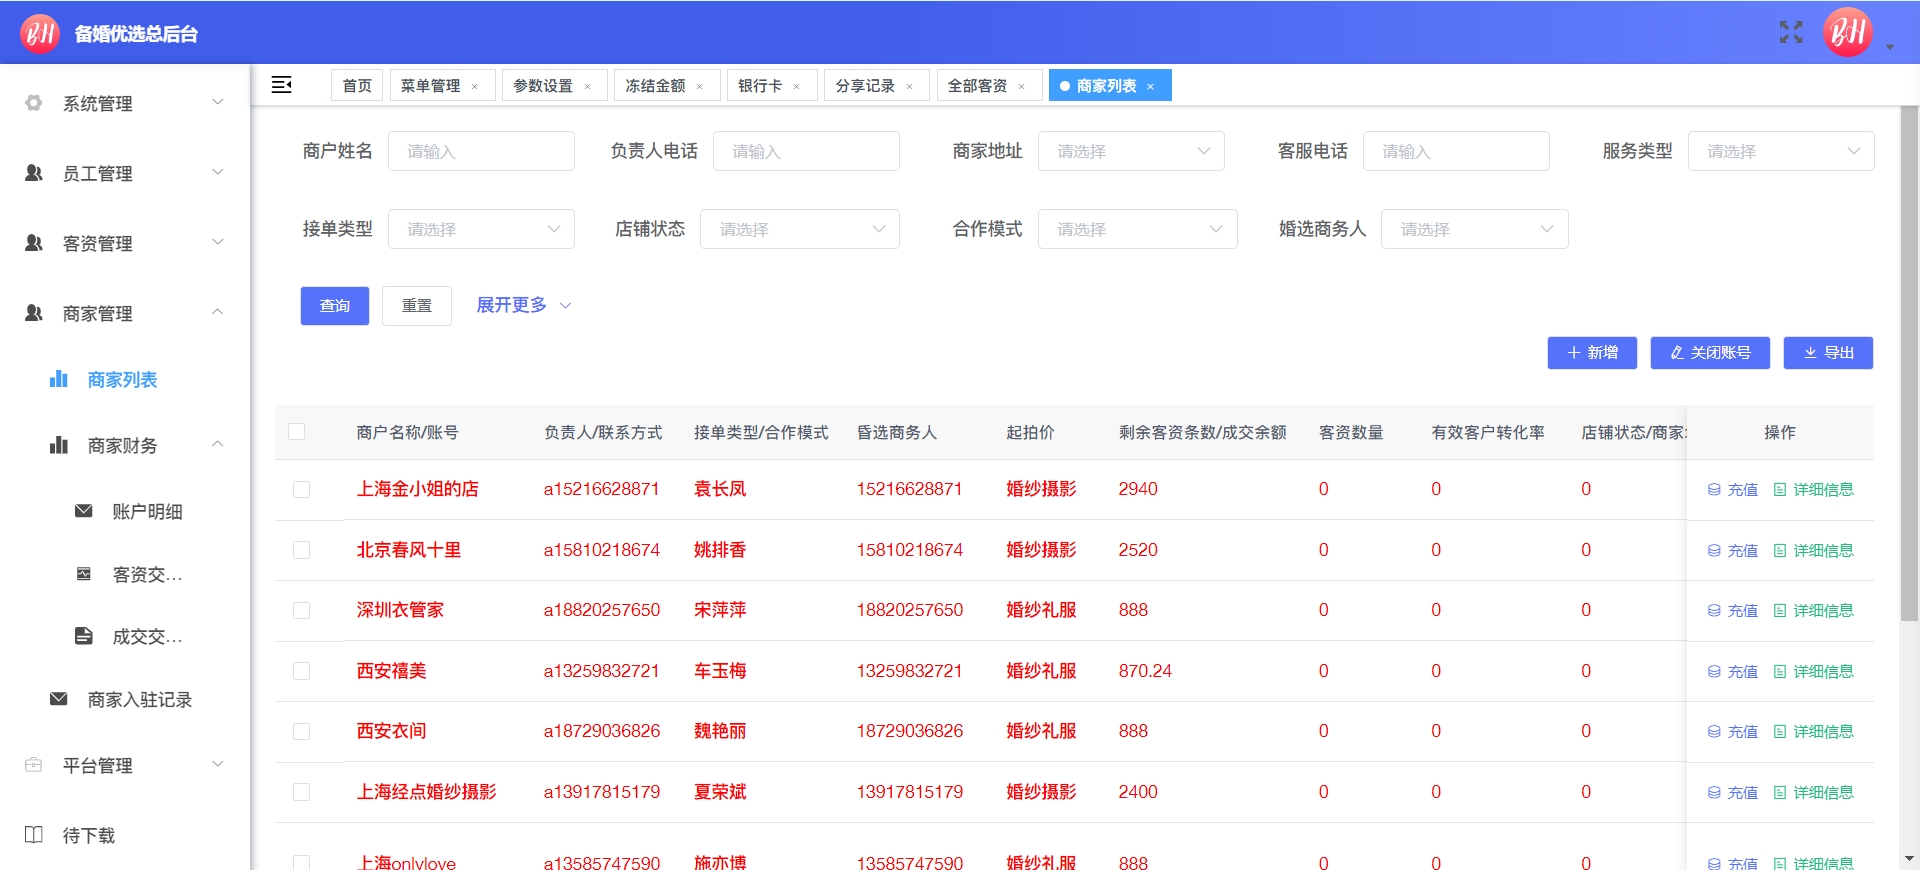
Task: Expand more filters via 展开更多
Action: 523,305
